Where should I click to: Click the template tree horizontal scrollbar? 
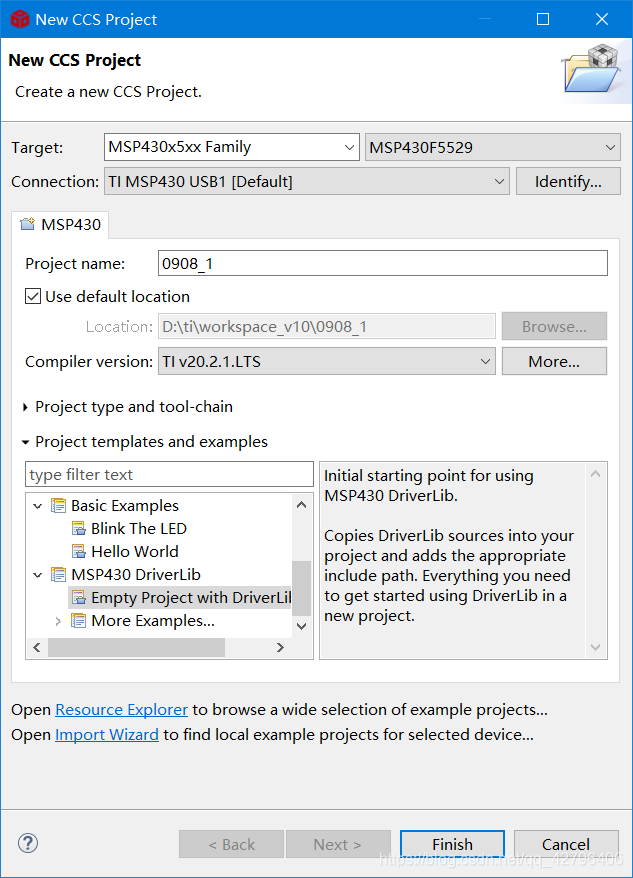click(x=137, y=648)
